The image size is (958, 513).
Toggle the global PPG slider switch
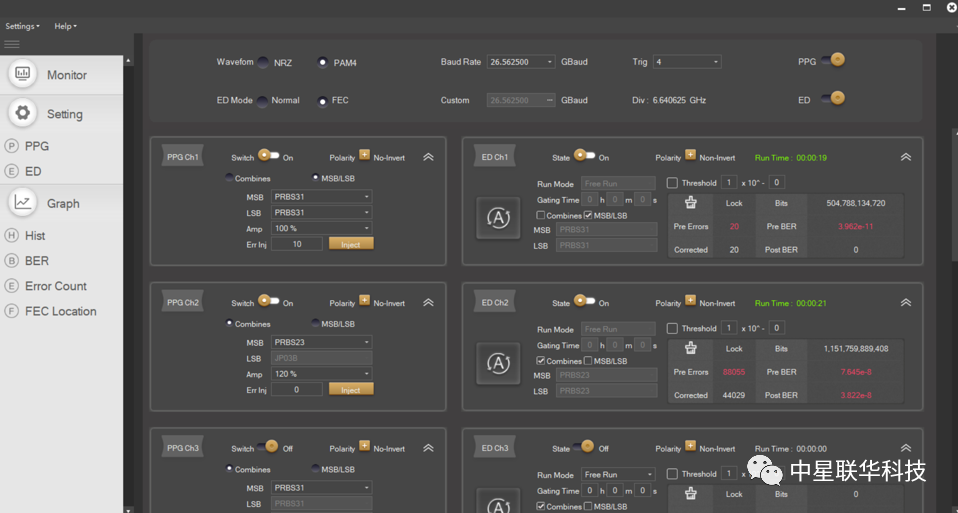[834, 60]
